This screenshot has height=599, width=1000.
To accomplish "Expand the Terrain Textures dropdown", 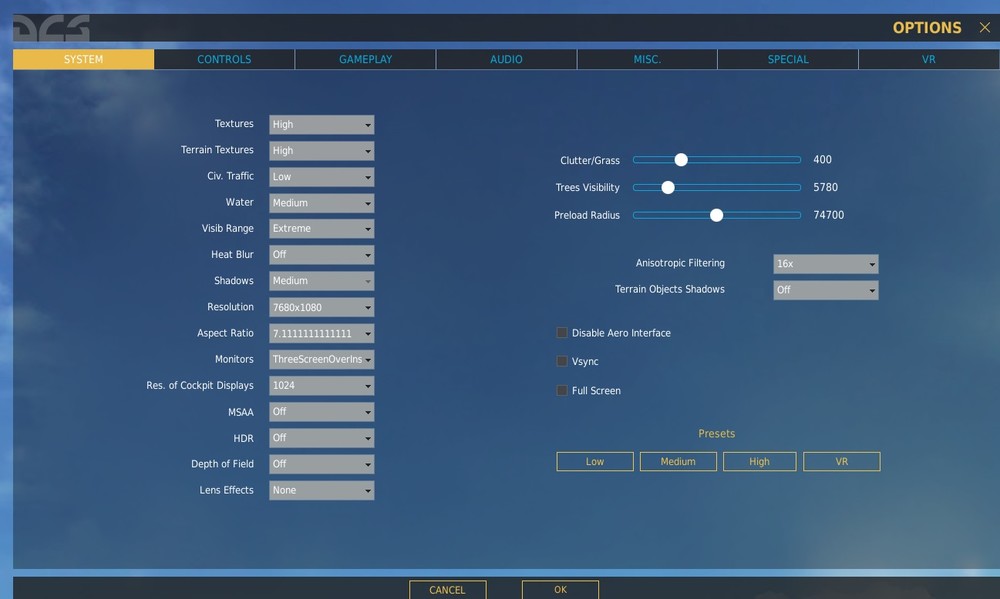I will pos(321,151).
